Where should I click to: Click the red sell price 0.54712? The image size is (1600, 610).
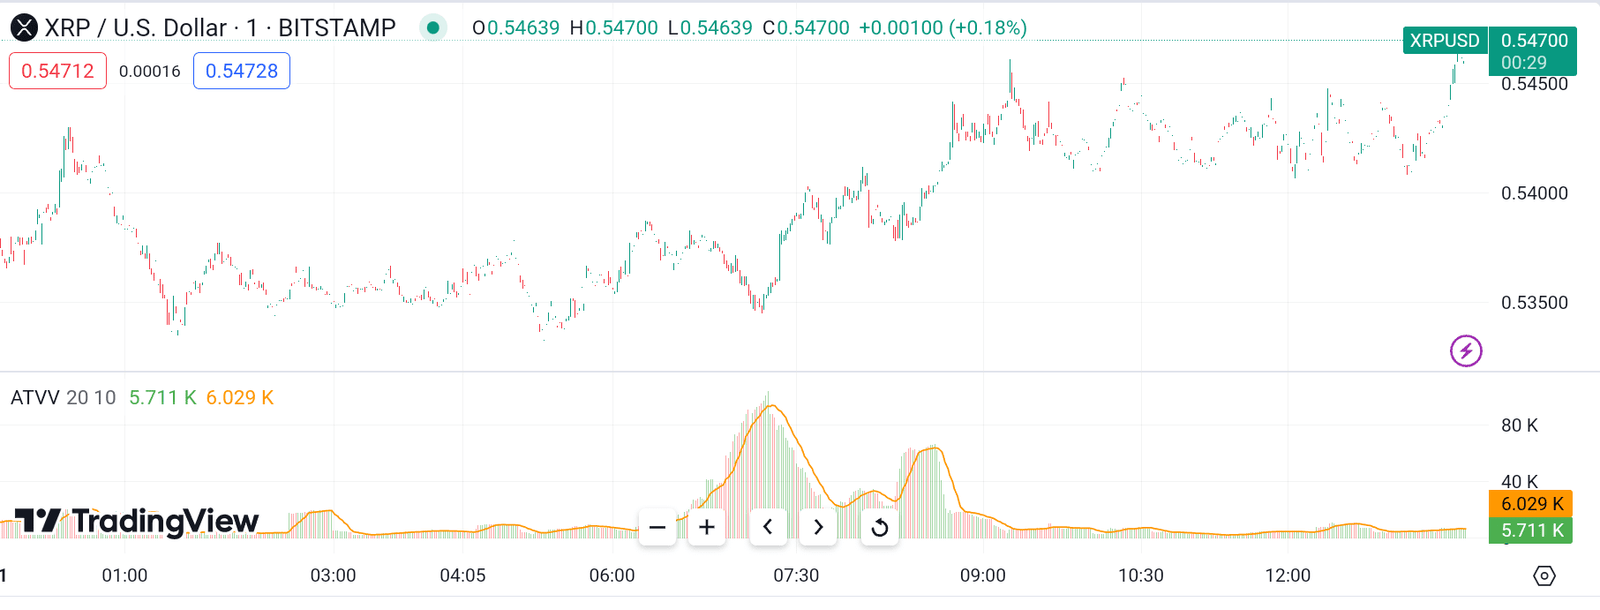[58, 71]
